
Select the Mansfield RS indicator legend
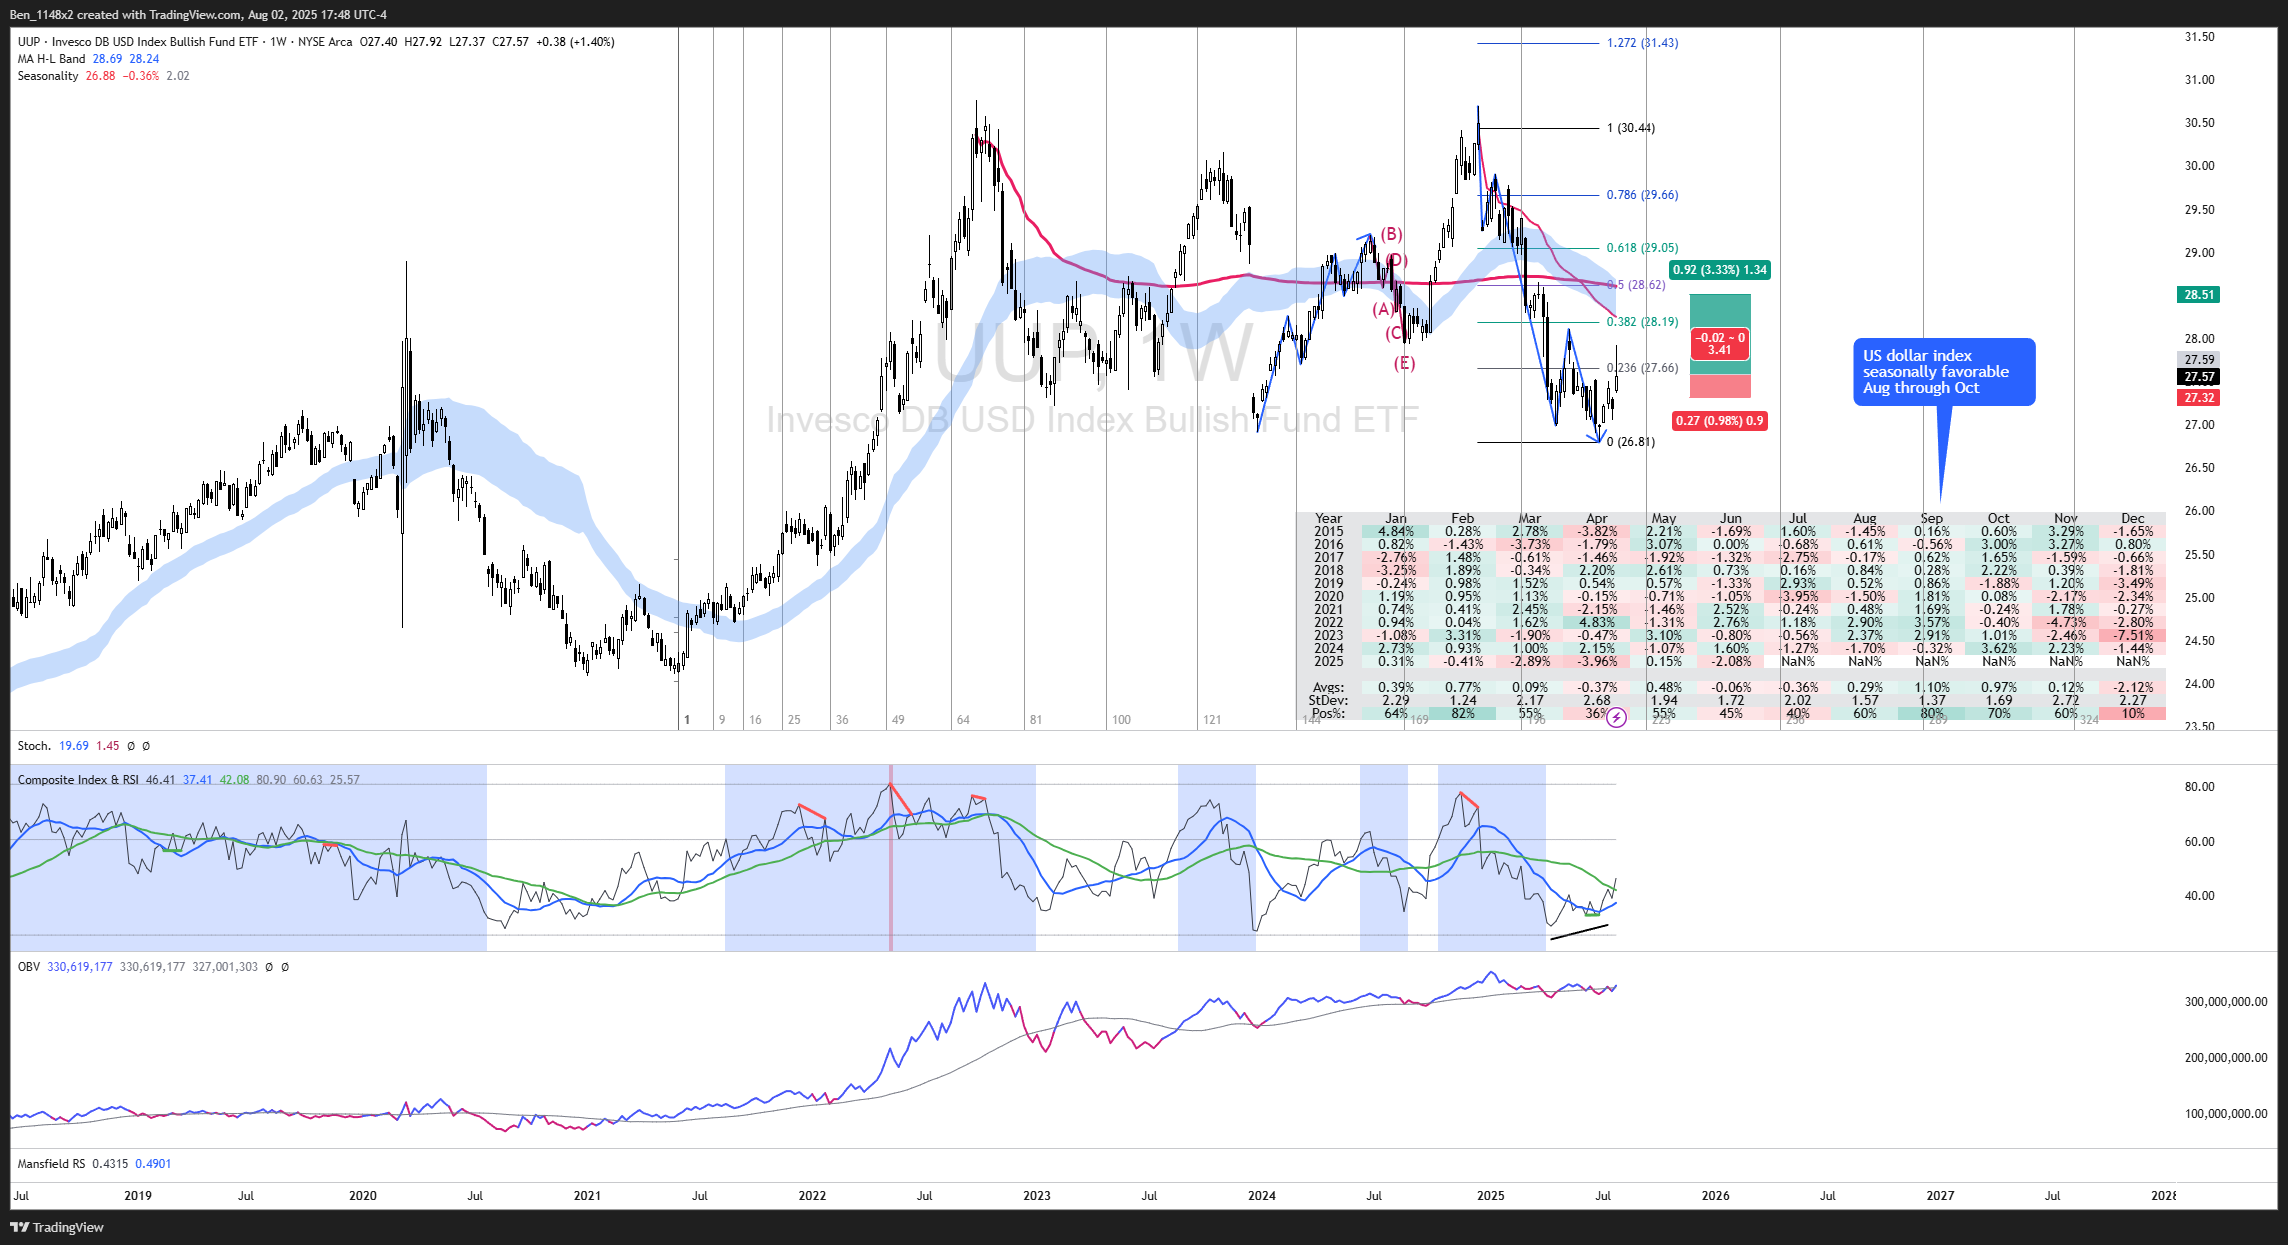point(51,1164)
